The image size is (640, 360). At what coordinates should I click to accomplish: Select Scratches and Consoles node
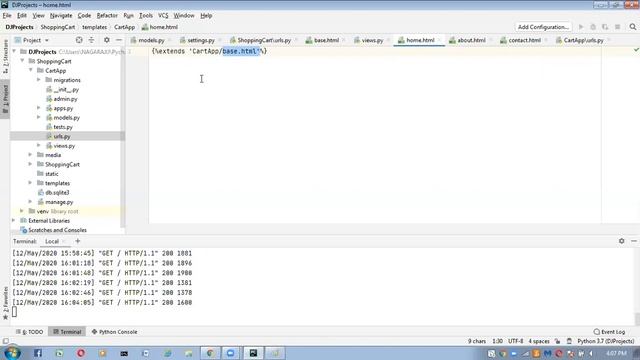(57, 230)
